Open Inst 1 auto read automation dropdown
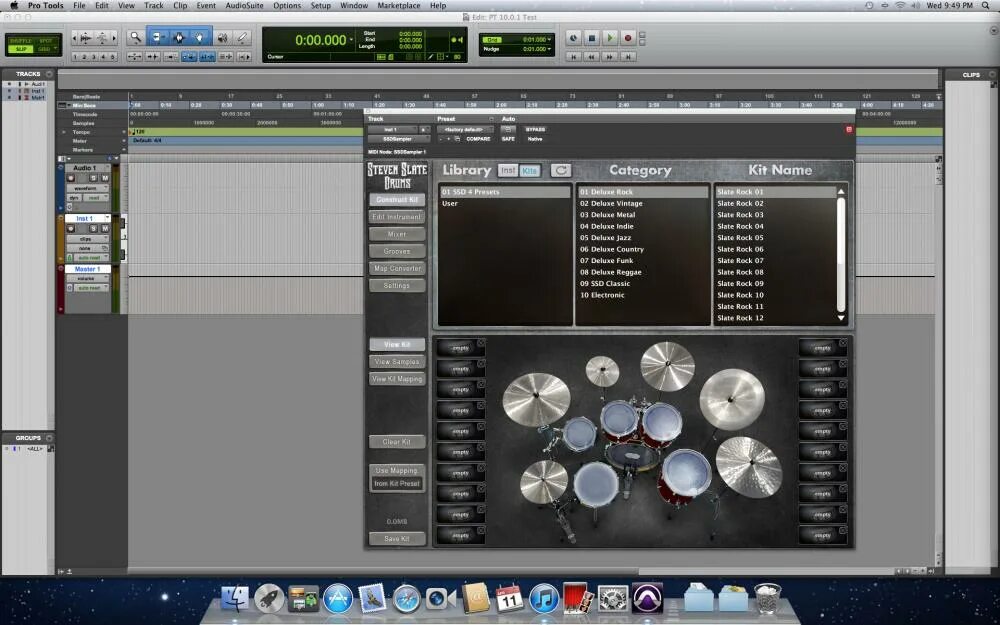The height and width of the screenshot is (625, 1000). pos(91,258)
